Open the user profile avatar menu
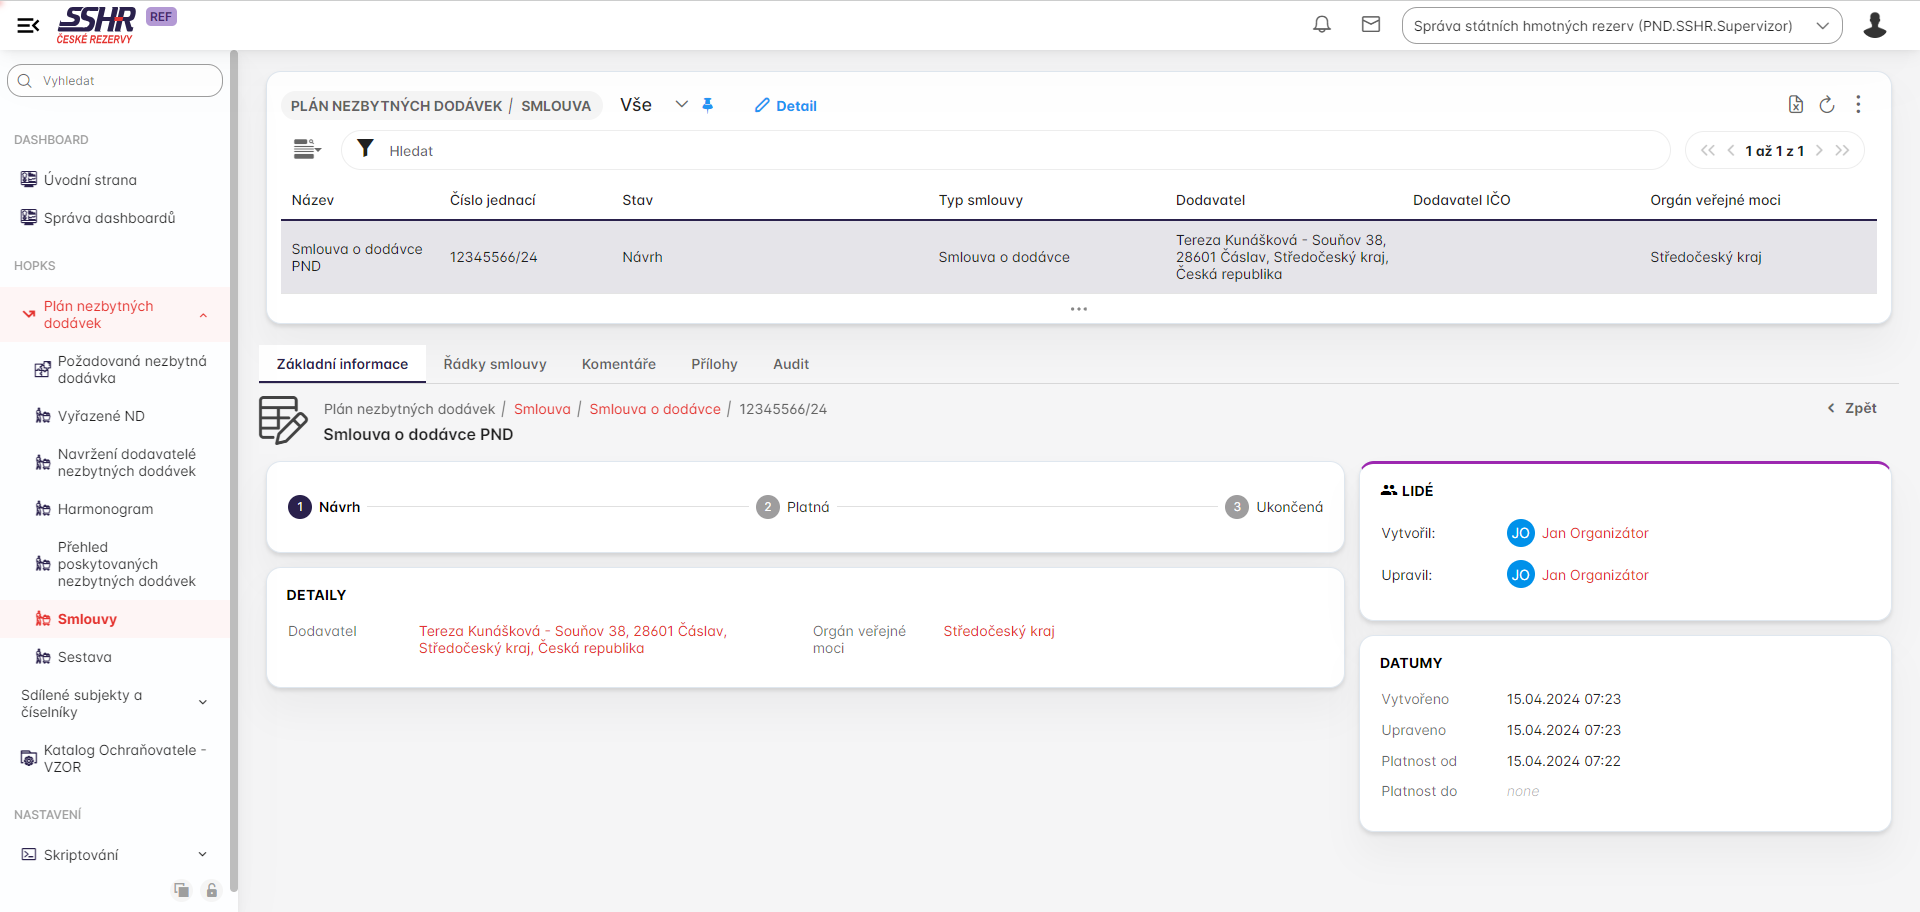 (x=1874, y=25)
